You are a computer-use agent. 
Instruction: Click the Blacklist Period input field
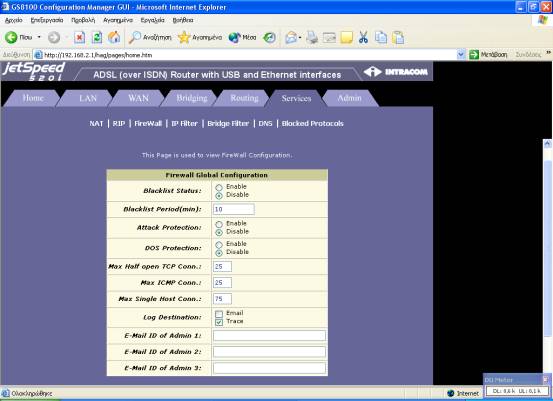[233, 209]
